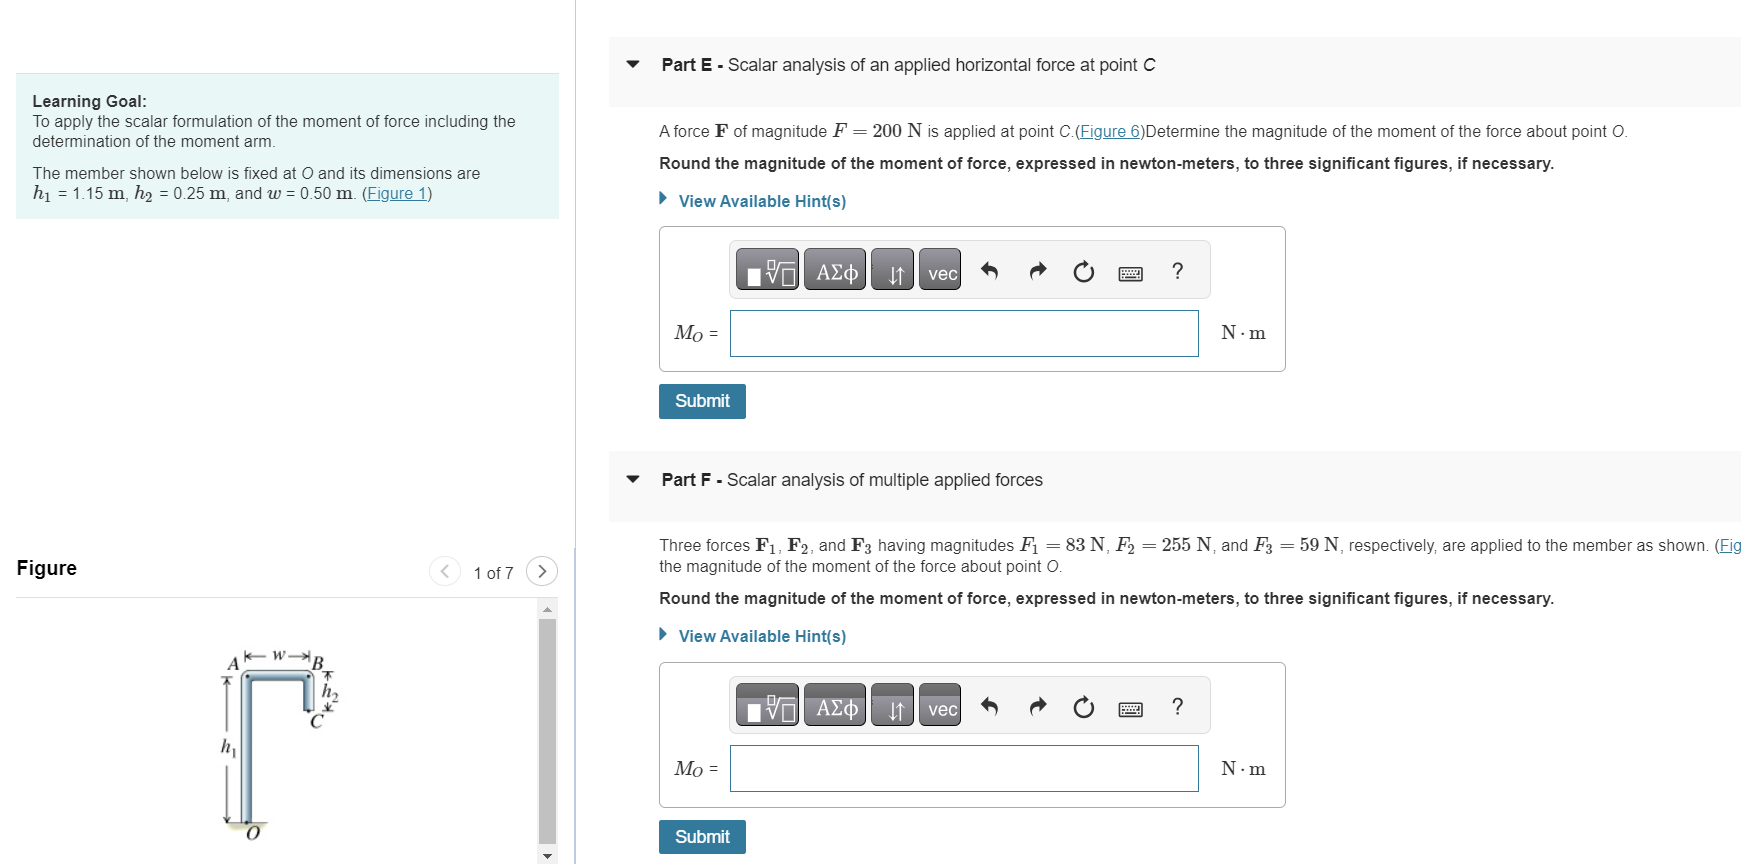Advance to next figure with right arrow
The image size is (1741, 864).
pos(541,571)
